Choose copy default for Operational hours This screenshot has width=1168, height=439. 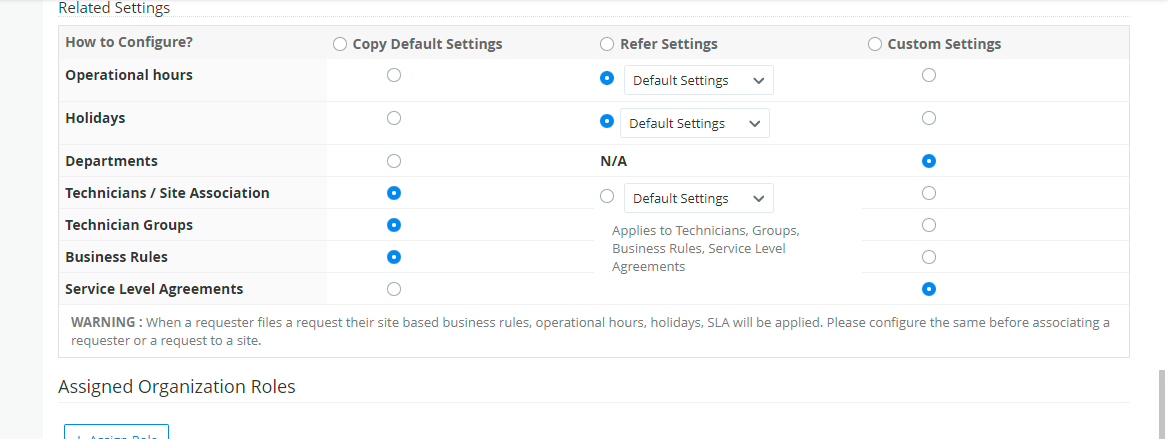point(394,75)
